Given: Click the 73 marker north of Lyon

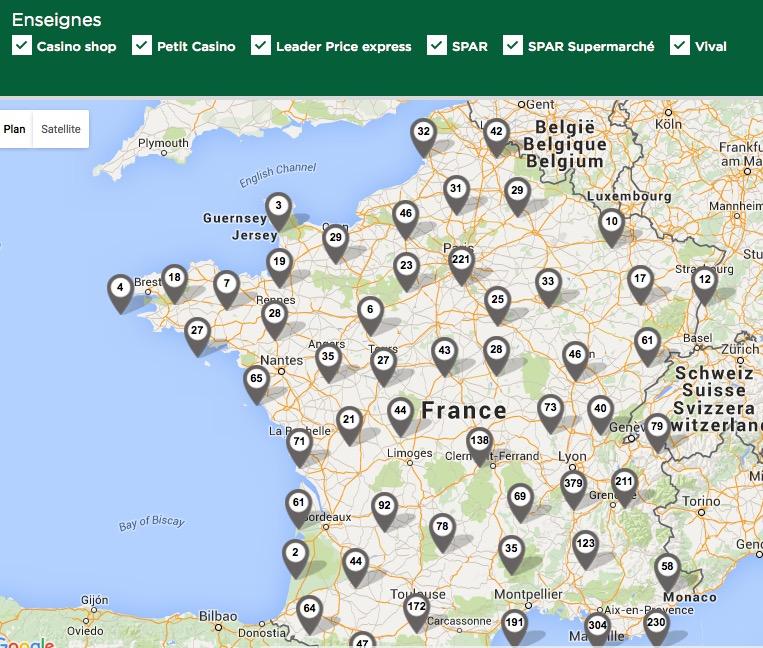Looking at the screenshot, I should 550,414.
